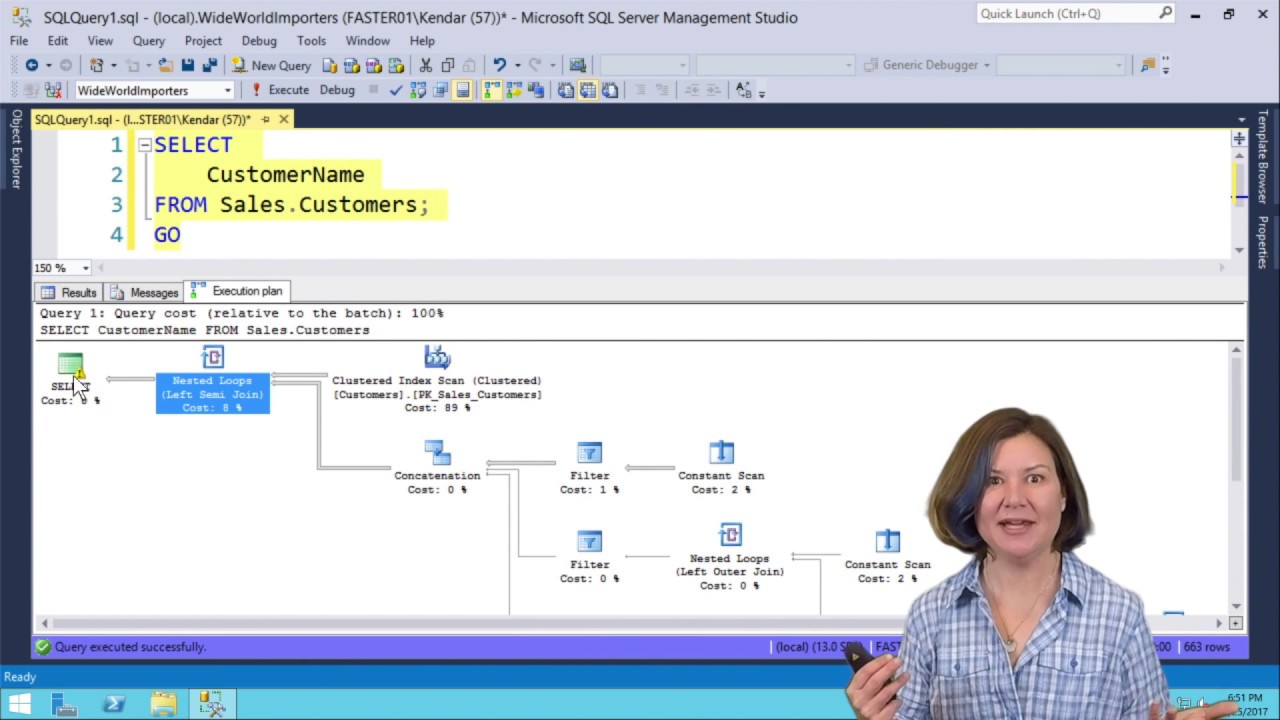Click the Change Connection icon

point(53,90)
